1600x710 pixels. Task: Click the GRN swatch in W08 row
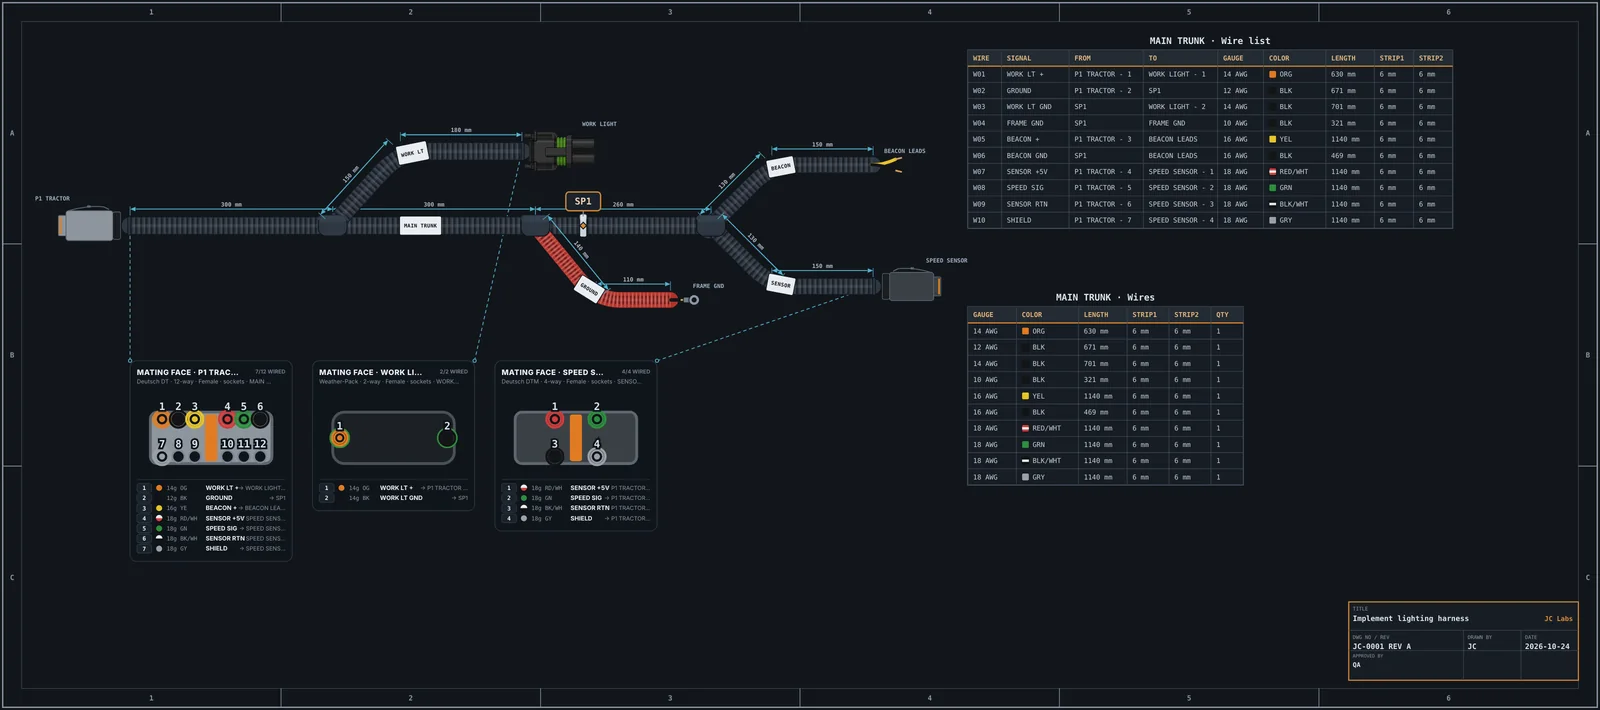pyautogui.click(x=1273, y=188)
